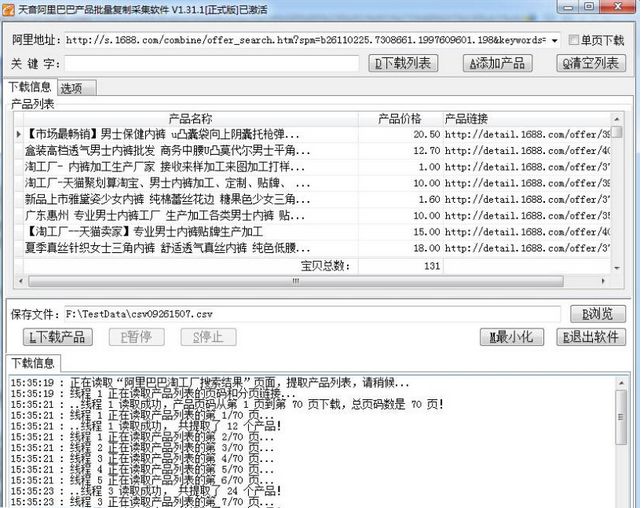Click price cell 1.60
The image size is (641, 508).
pos(401,199)
